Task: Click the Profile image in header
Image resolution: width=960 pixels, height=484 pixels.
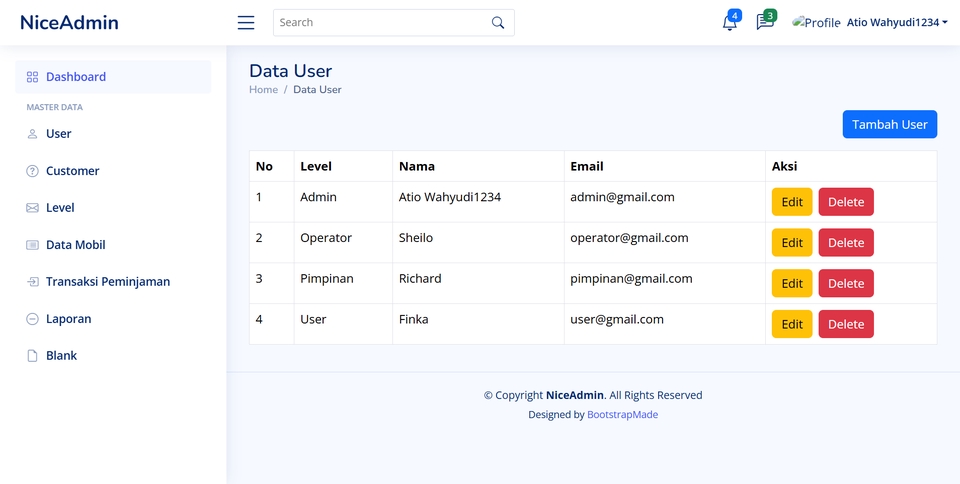Action: pos(816,23)
